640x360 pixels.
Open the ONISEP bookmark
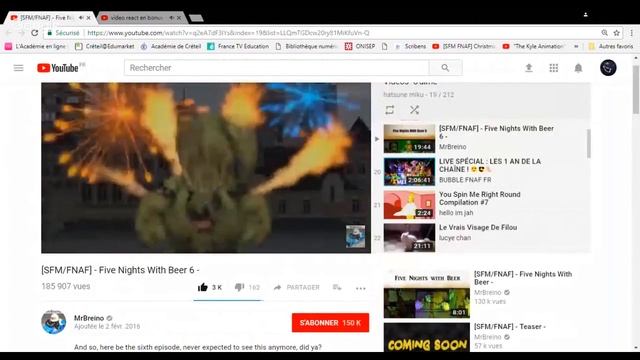click(360, 47)
